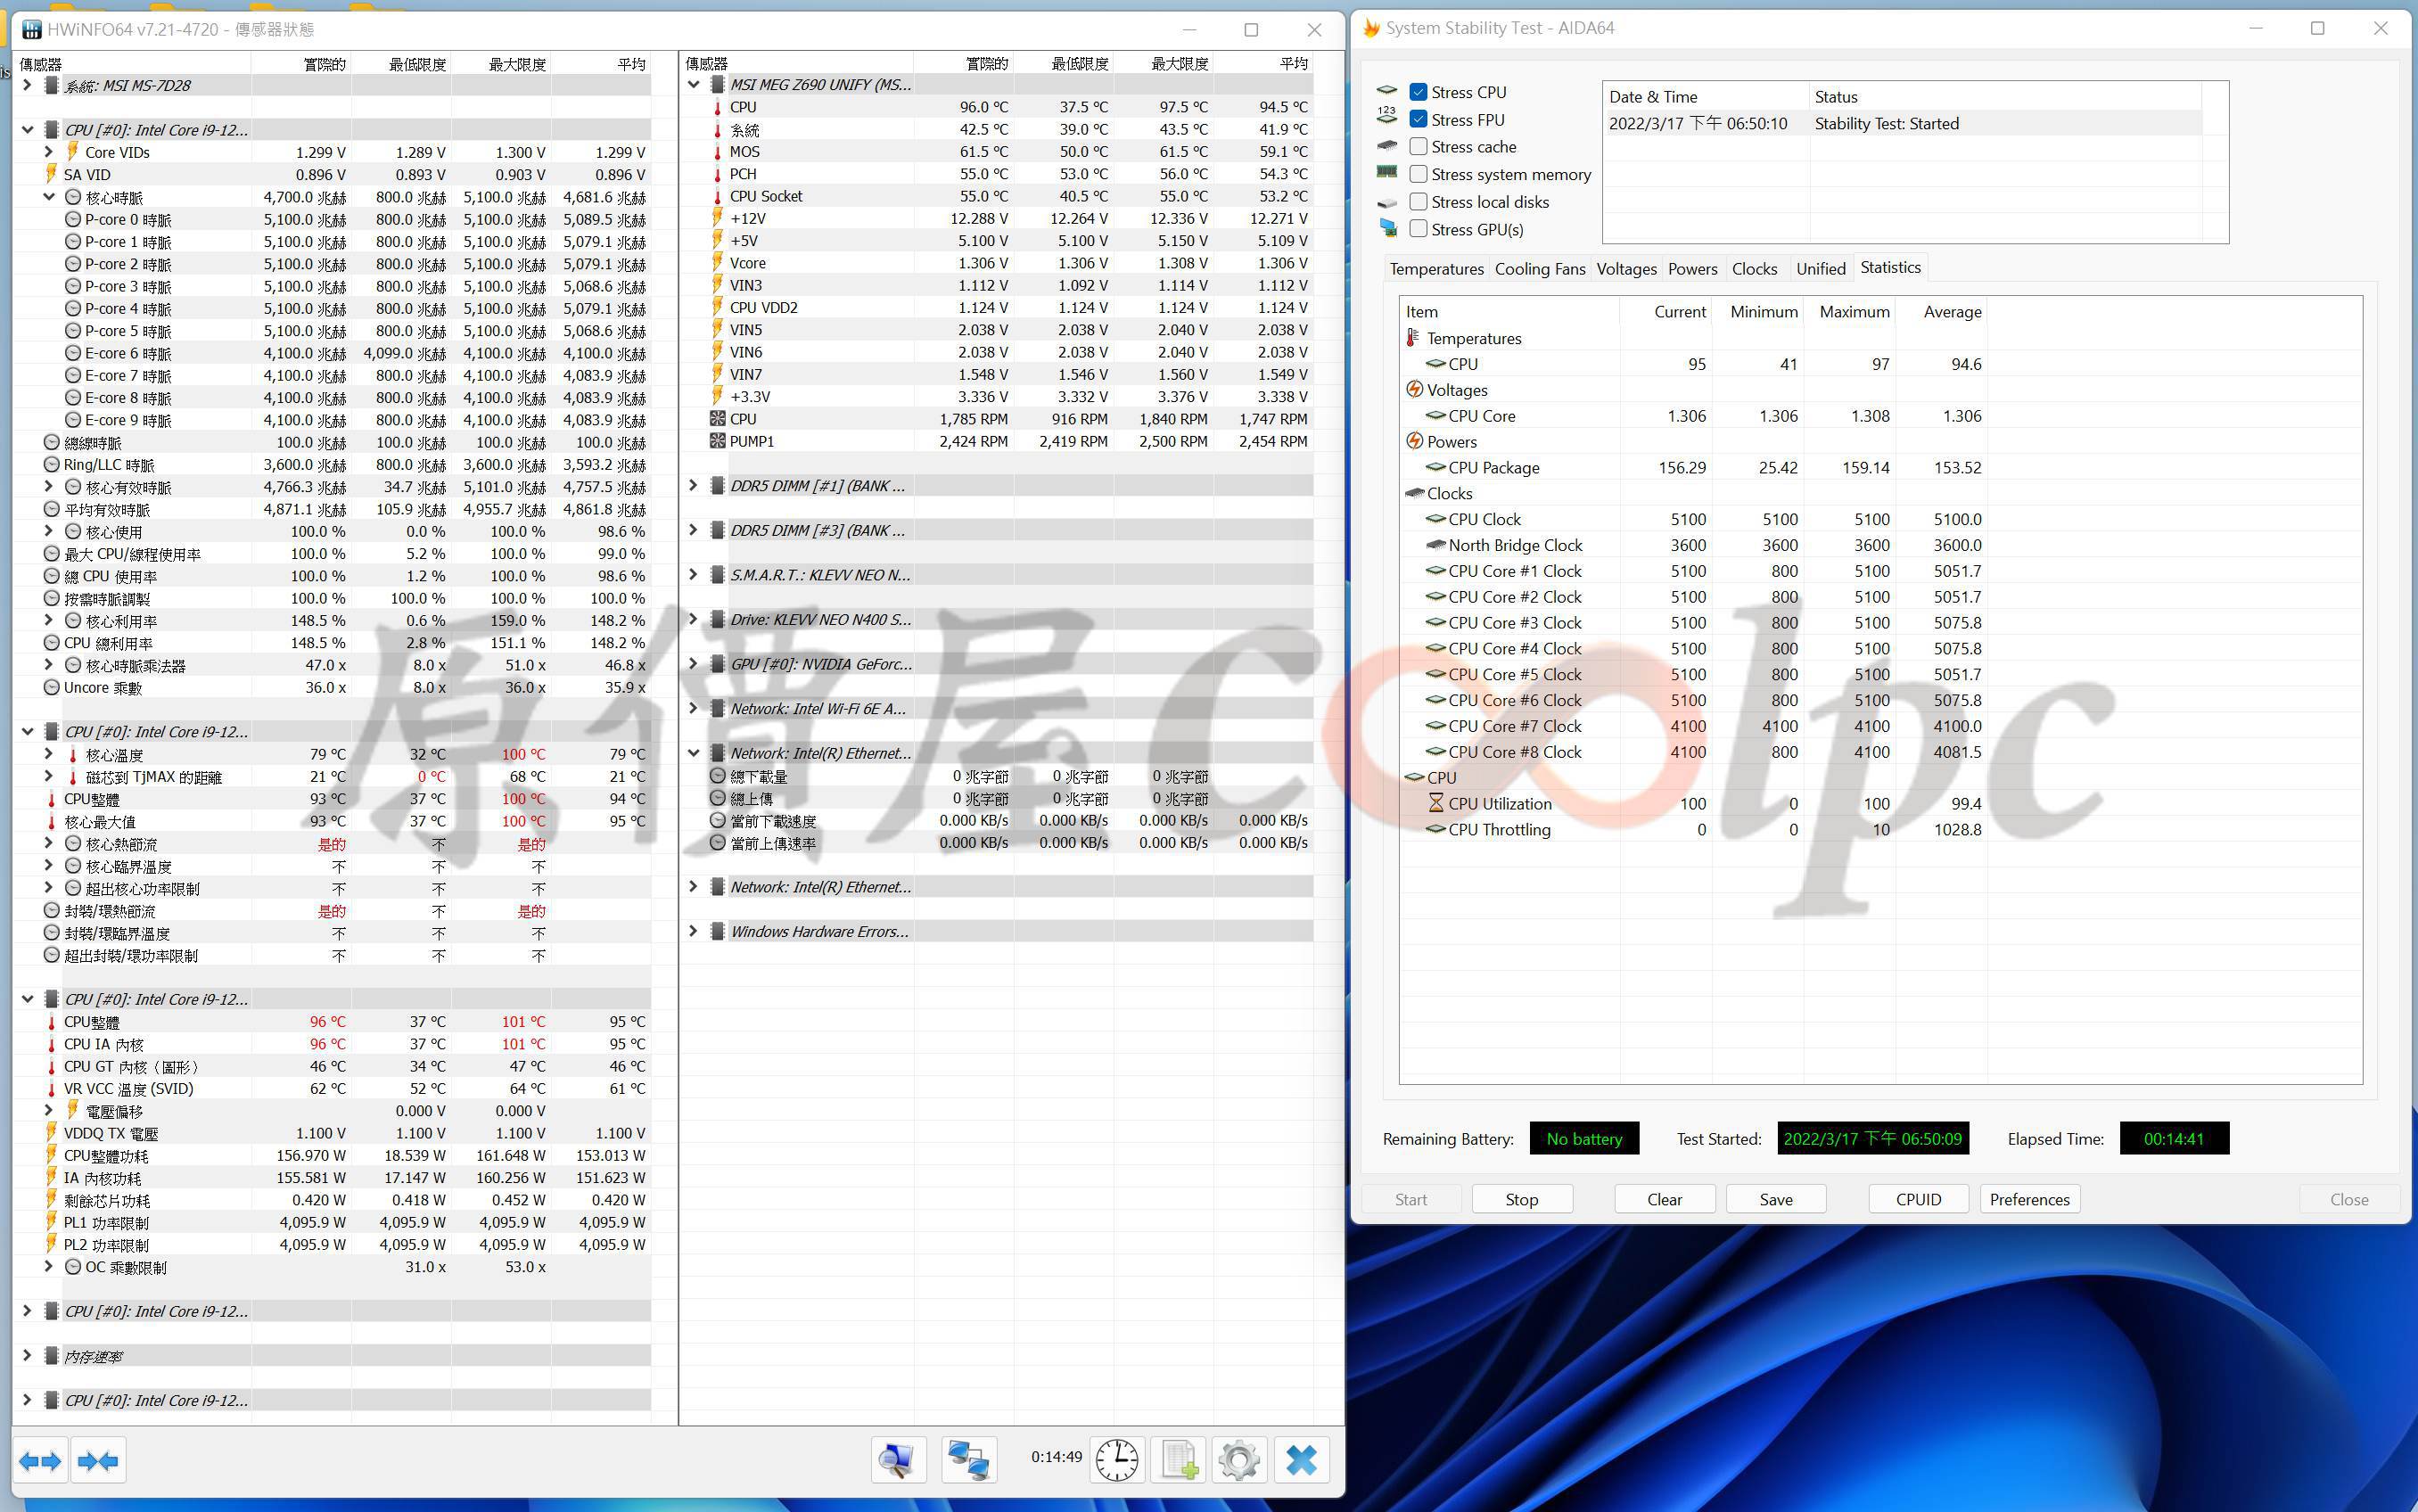Expand the DDR5 DIMM [#1] sensor group
The image size is (2418, 1512).
tap(693, 486)
